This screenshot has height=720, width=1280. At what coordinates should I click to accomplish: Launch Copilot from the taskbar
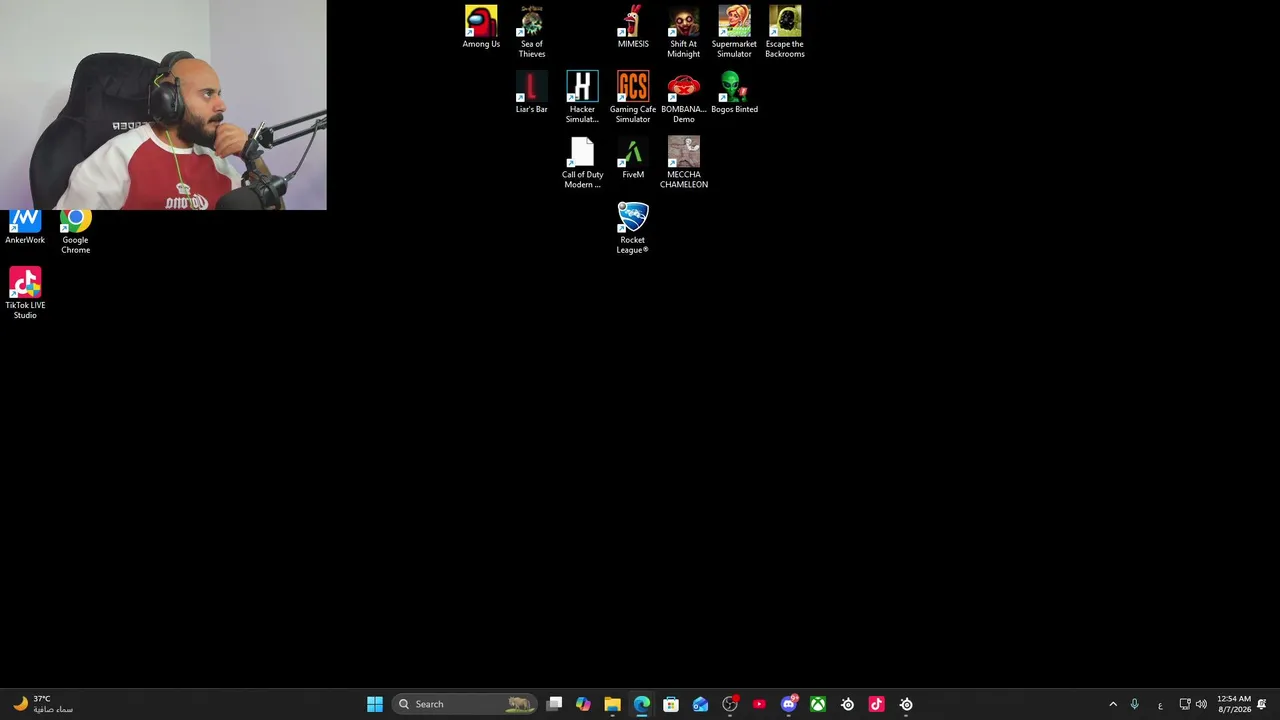coord(583,704)
